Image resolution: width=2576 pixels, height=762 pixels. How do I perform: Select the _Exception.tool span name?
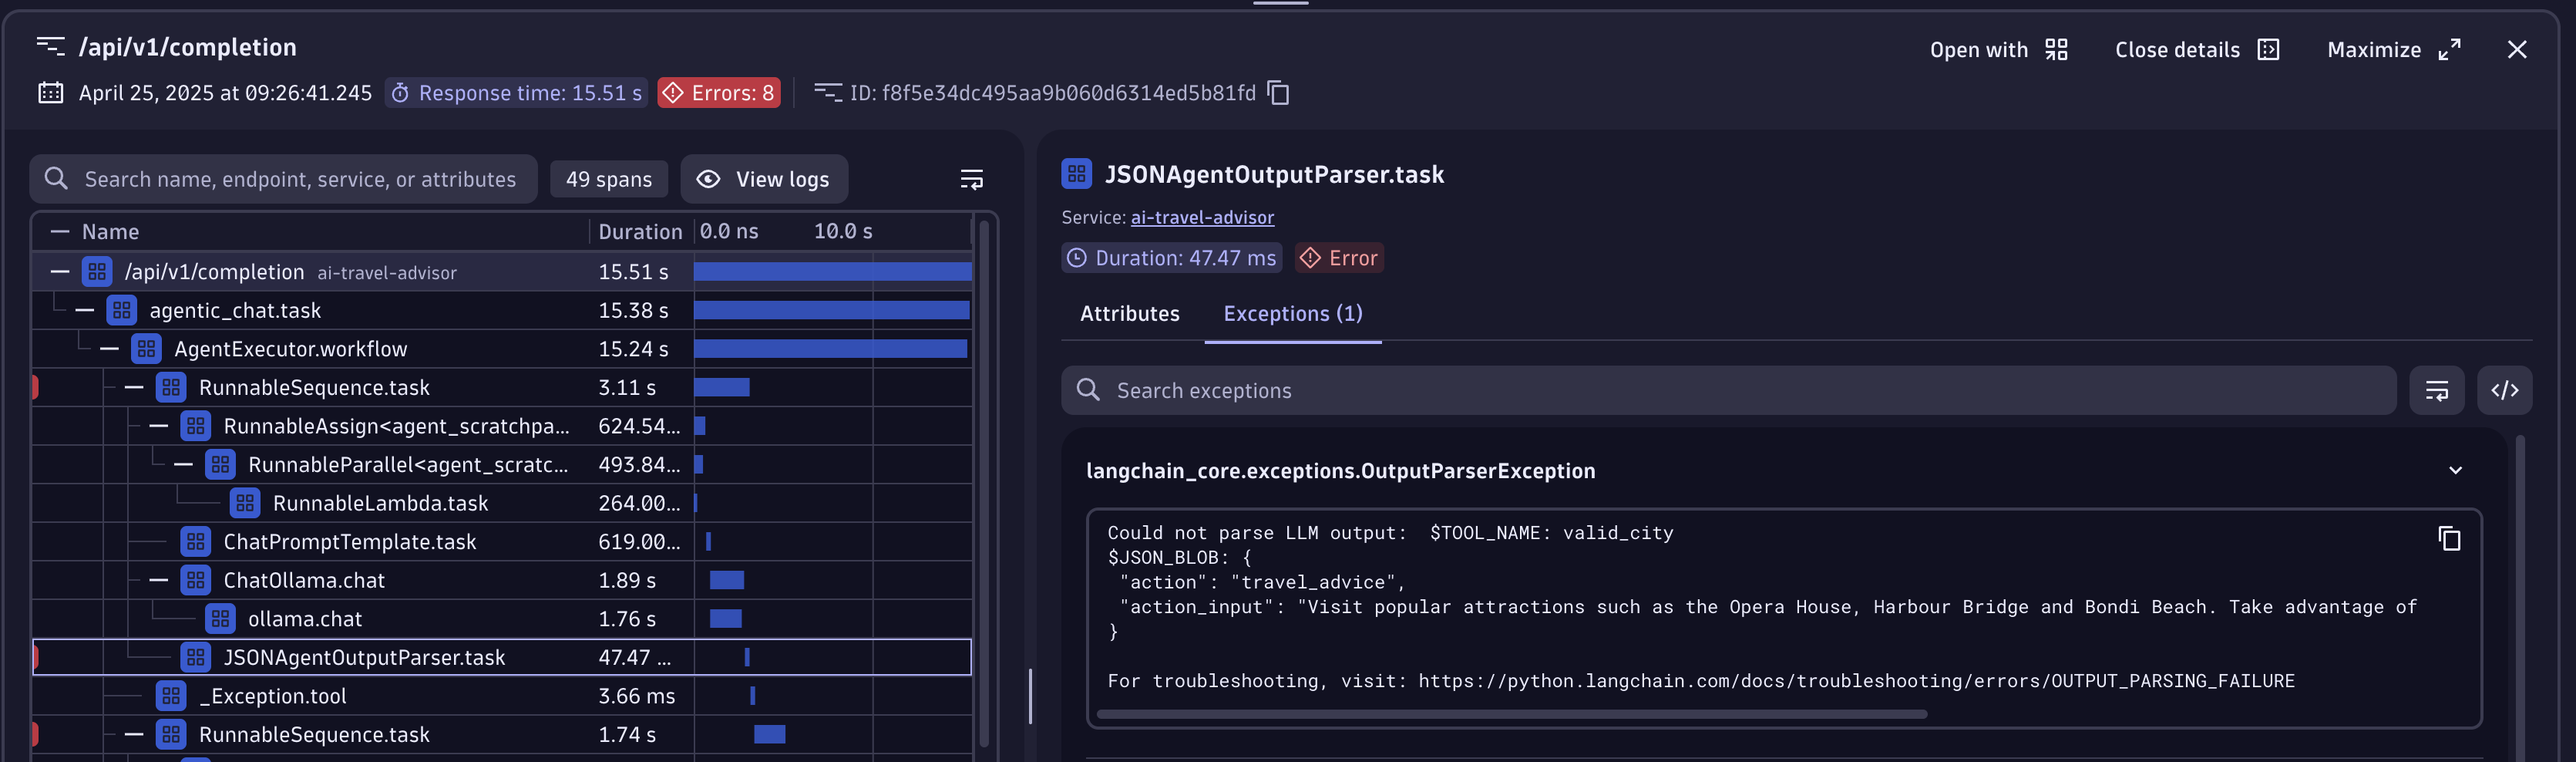click(272, 696)
